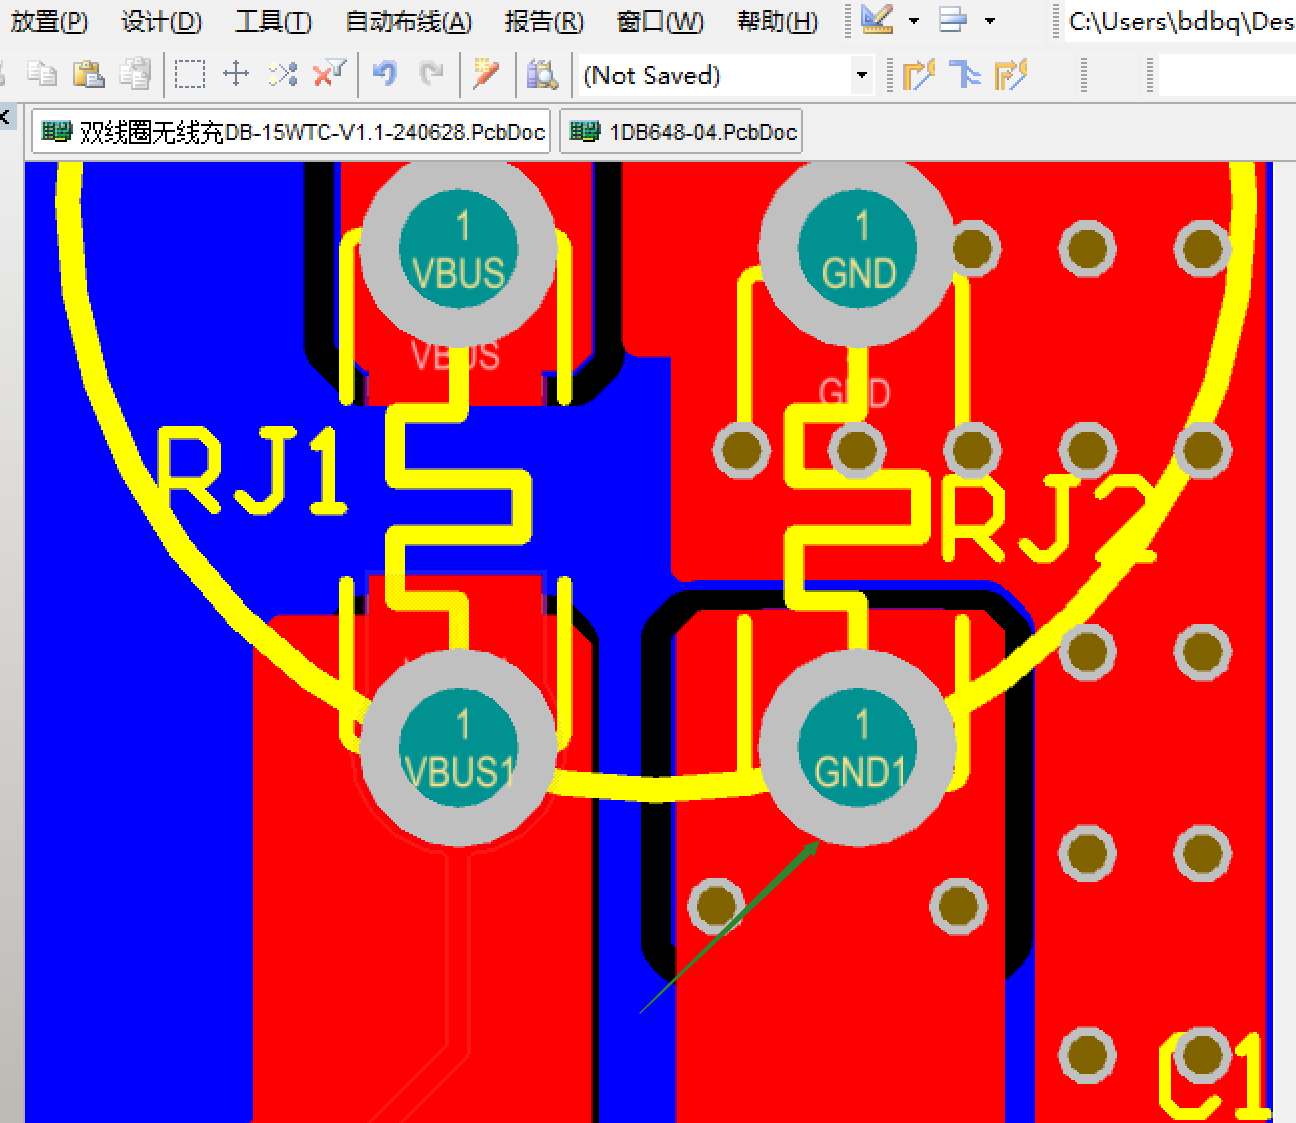Switch to the 双线圈无线充DB-15WTC PcbDoc tab

(x=292, y=132)
